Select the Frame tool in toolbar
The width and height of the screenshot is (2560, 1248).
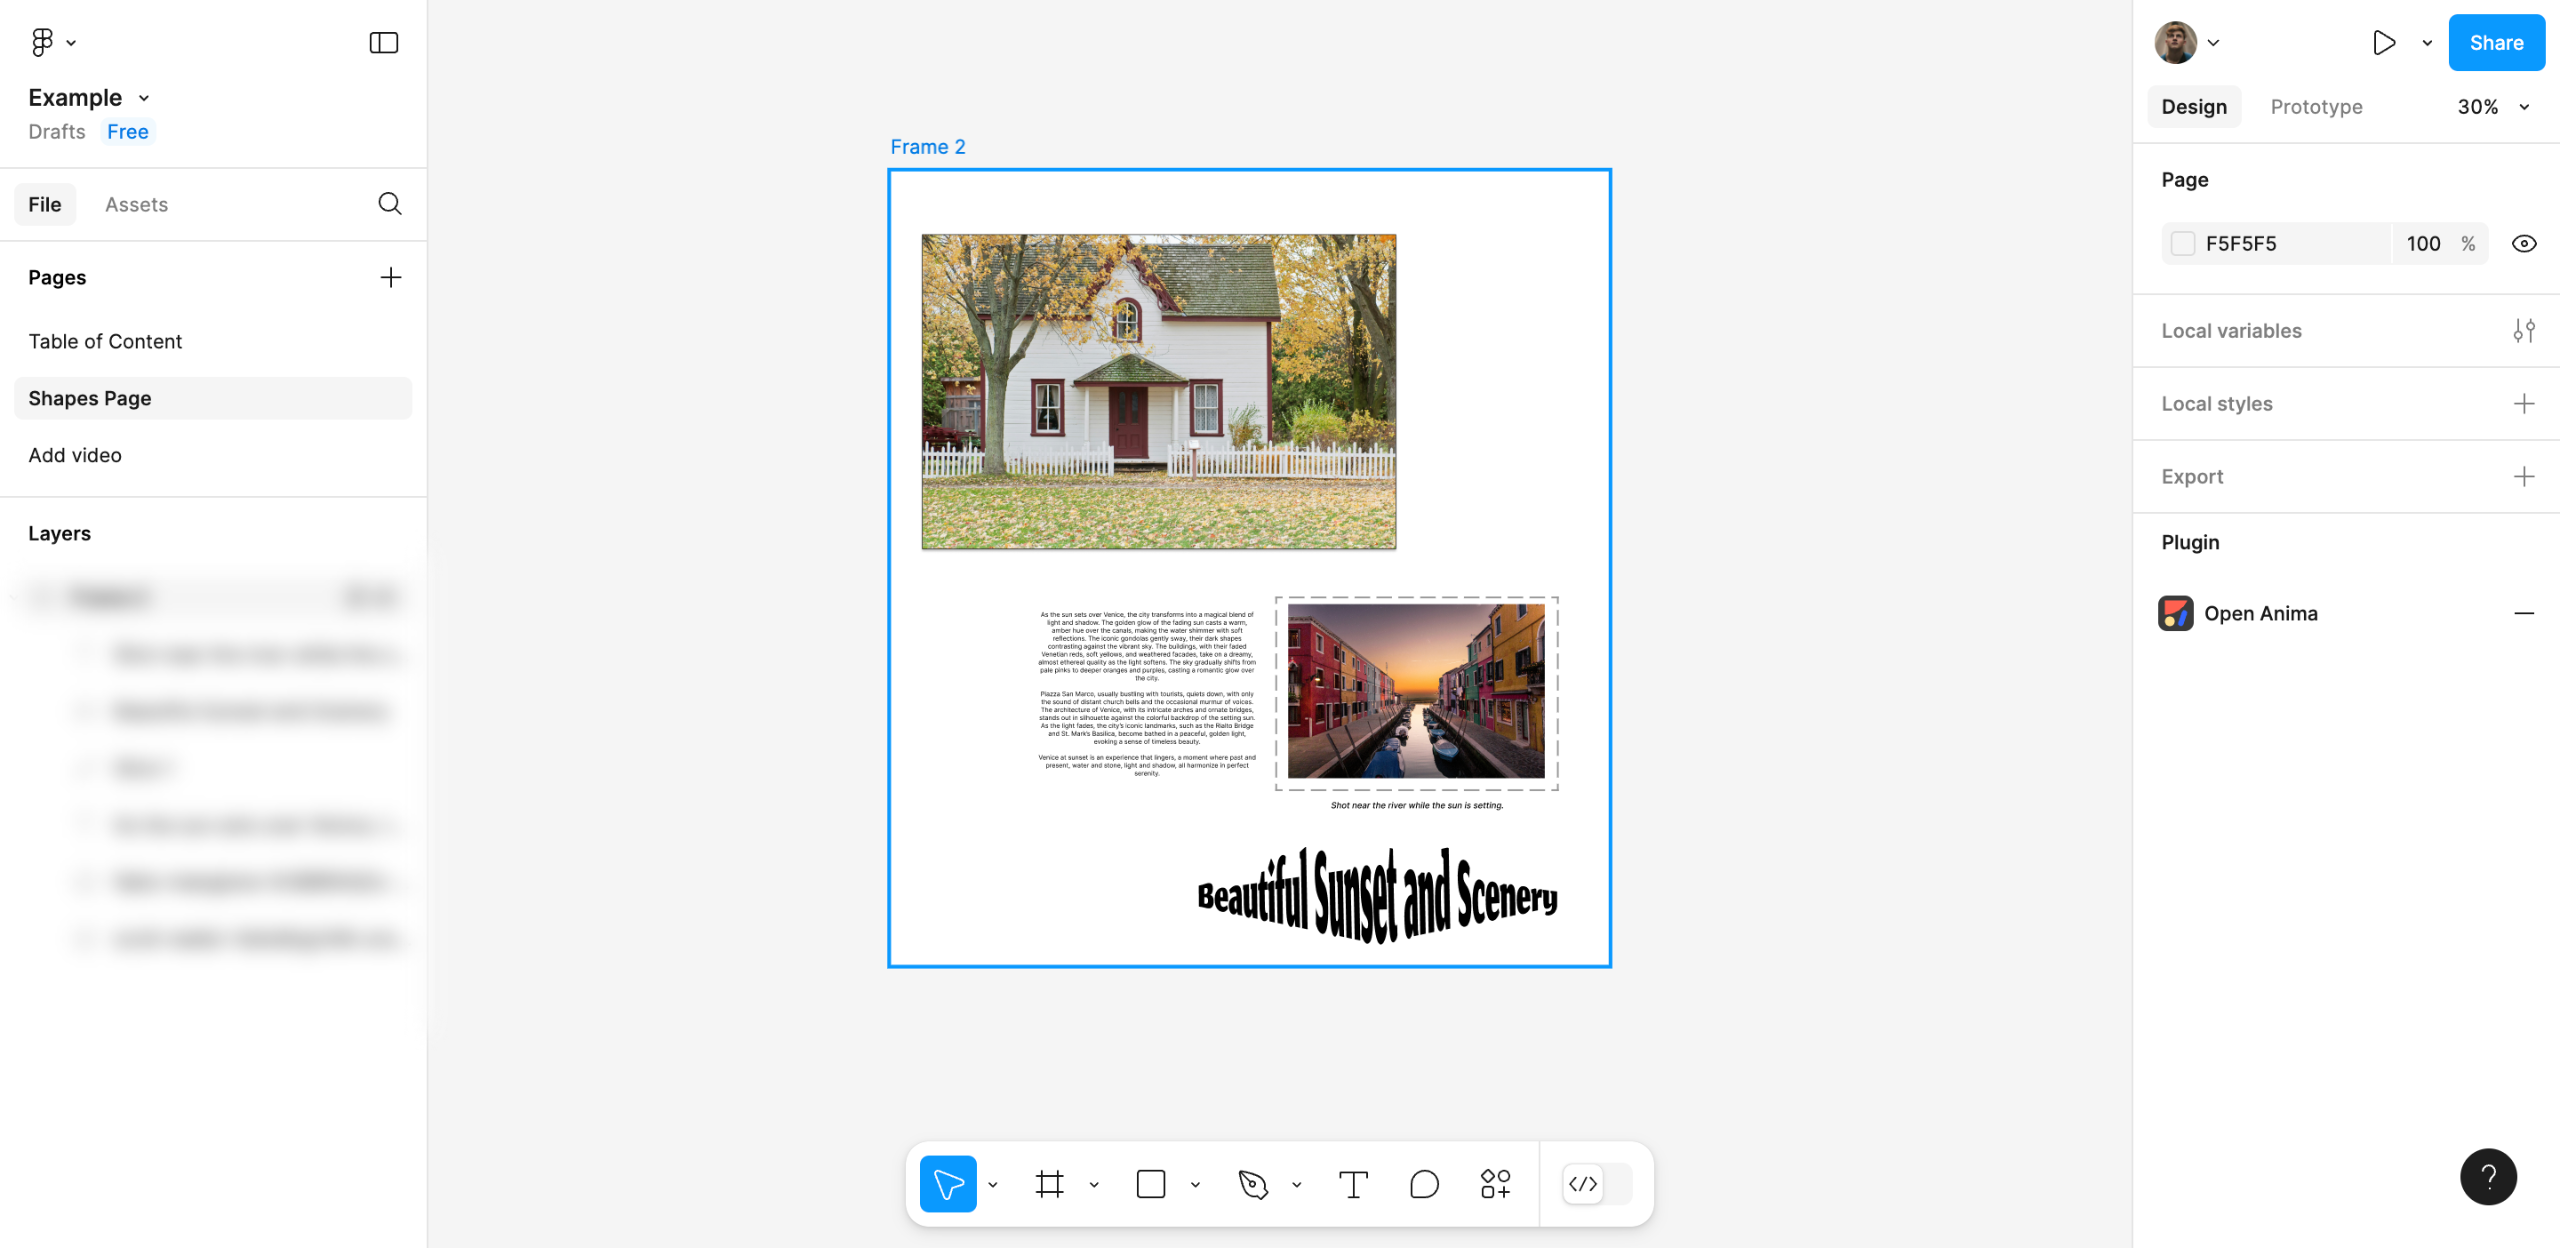(1049, 1184)
